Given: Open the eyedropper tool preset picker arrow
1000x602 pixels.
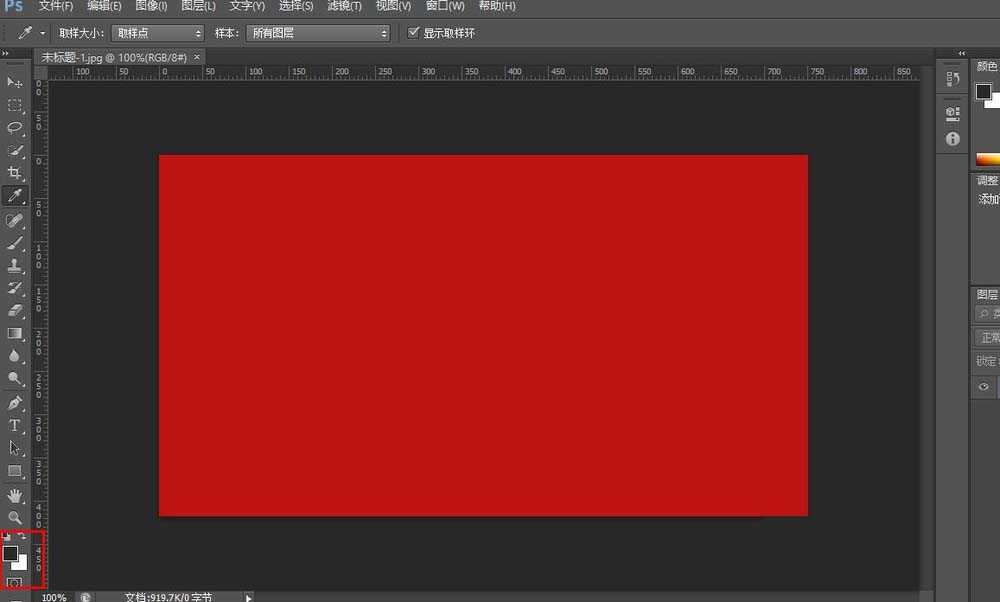Looking at the screenshot, I should pyautogui.click(x=42, y=33).
